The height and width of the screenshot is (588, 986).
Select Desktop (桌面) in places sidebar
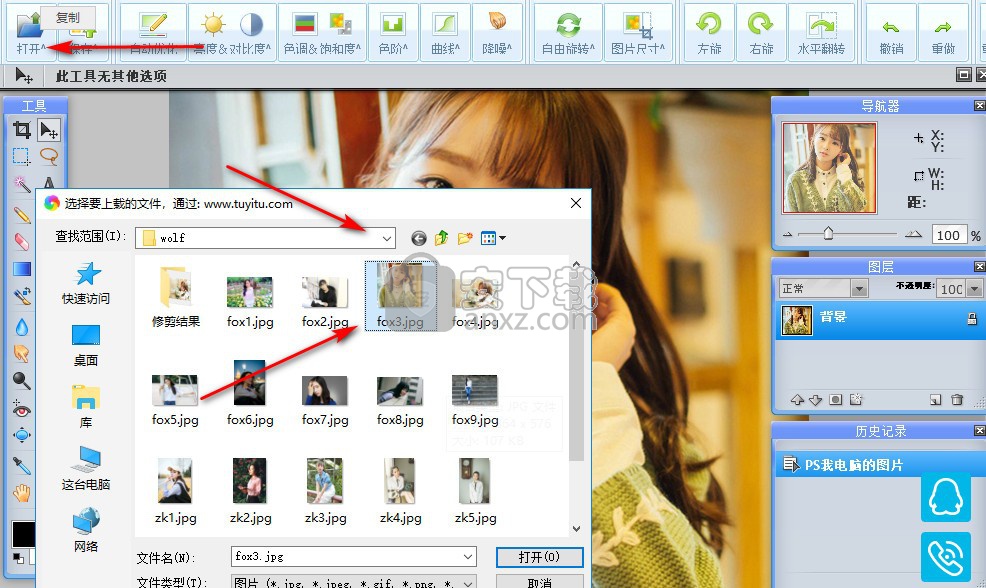pyautogui.click(x=86, y=345)
